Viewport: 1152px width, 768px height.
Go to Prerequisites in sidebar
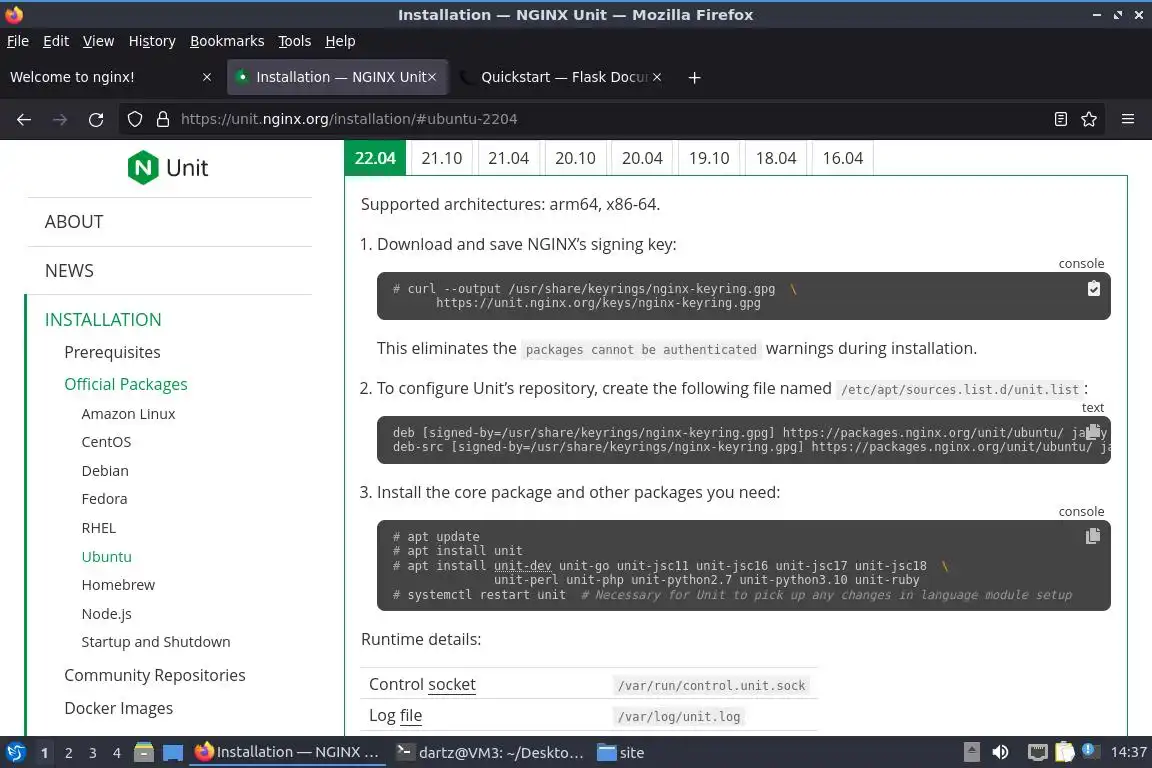(112, 352)
